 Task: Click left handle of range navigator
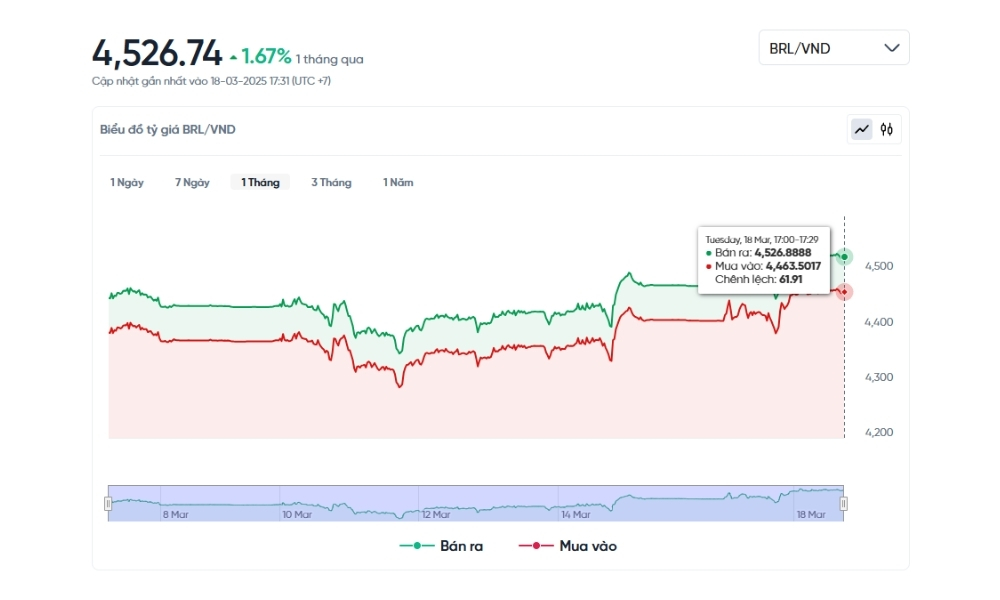(x=108, y=504)
